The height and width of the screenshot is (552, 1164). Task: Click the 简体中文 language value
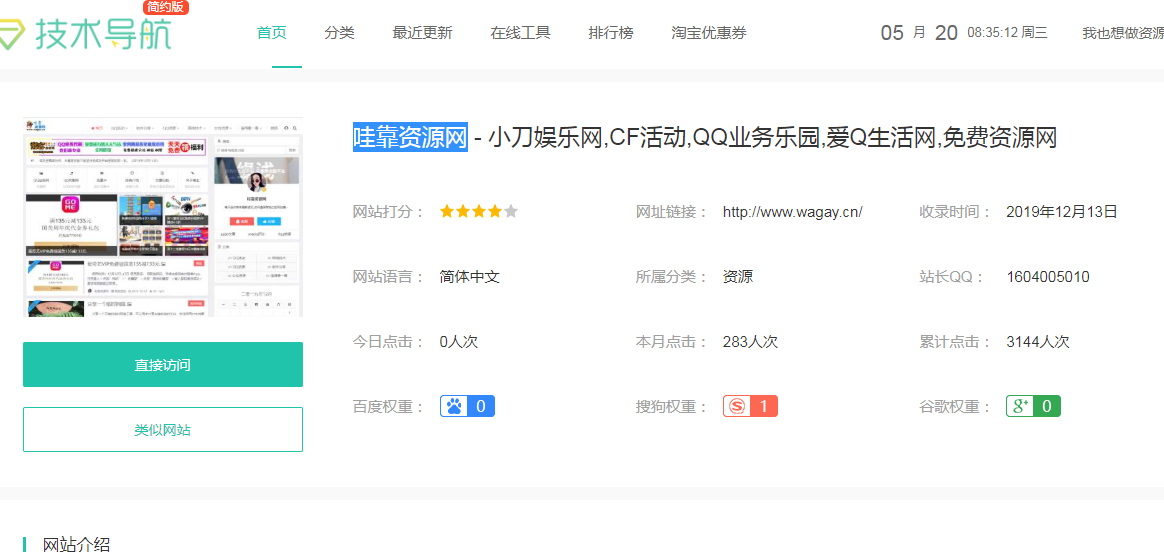pos(470,277)
